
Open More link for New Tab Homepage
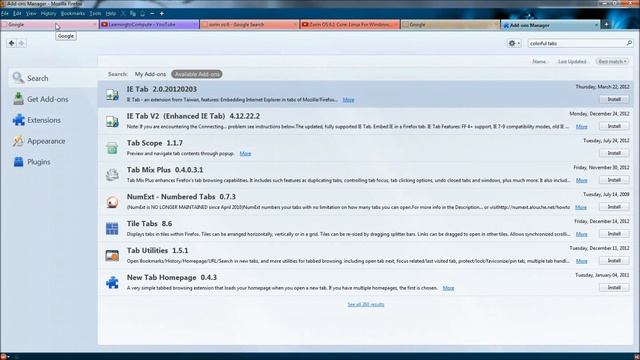point(448,288)
